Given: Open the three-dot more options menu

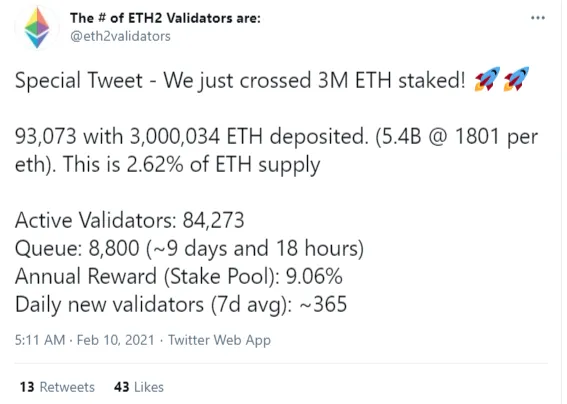Looking at the screenshot, I should click(538, 17).
